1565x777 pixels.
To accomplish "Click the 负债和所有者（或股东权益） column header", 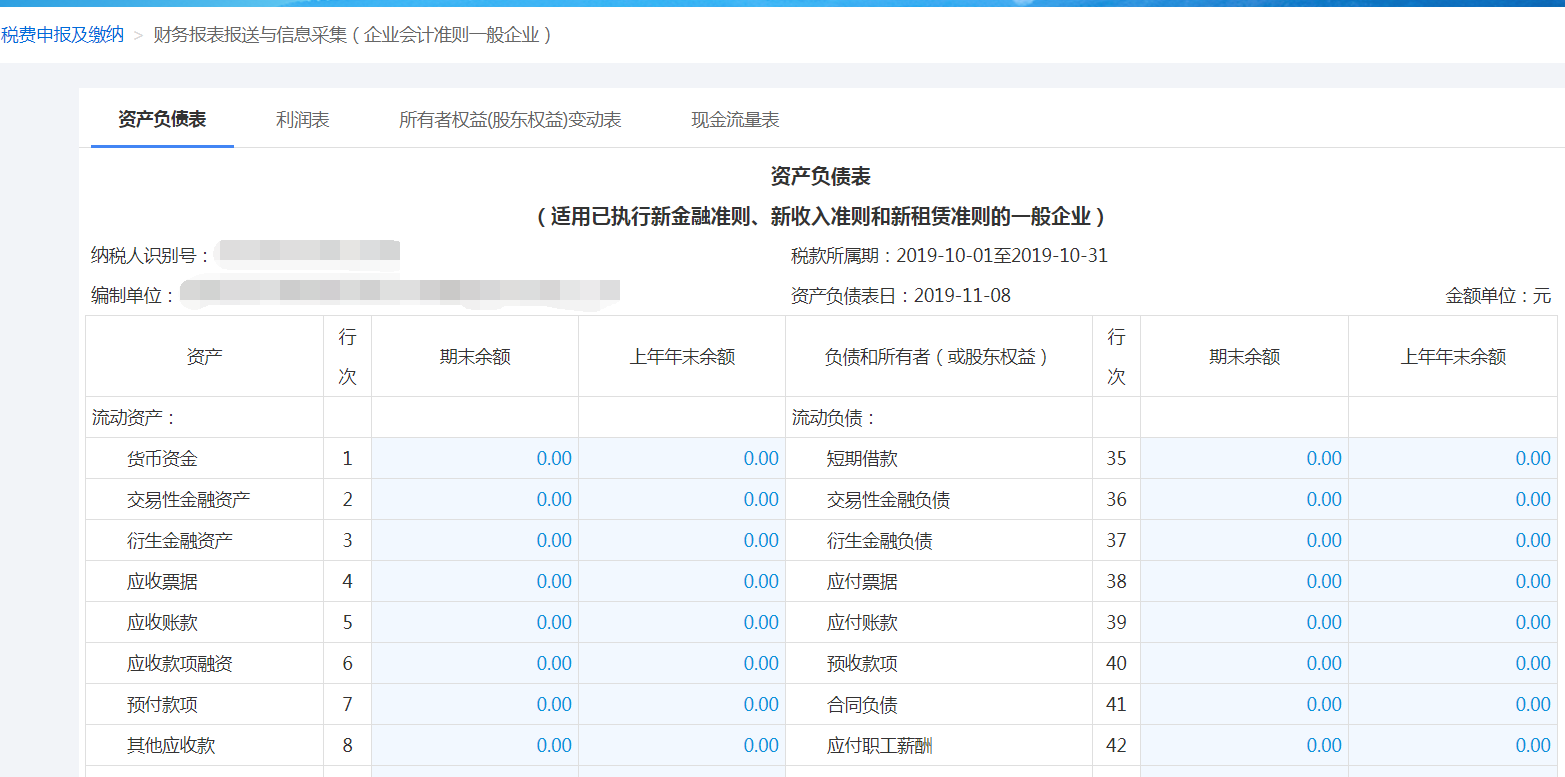I will click(x=938, y=357).
